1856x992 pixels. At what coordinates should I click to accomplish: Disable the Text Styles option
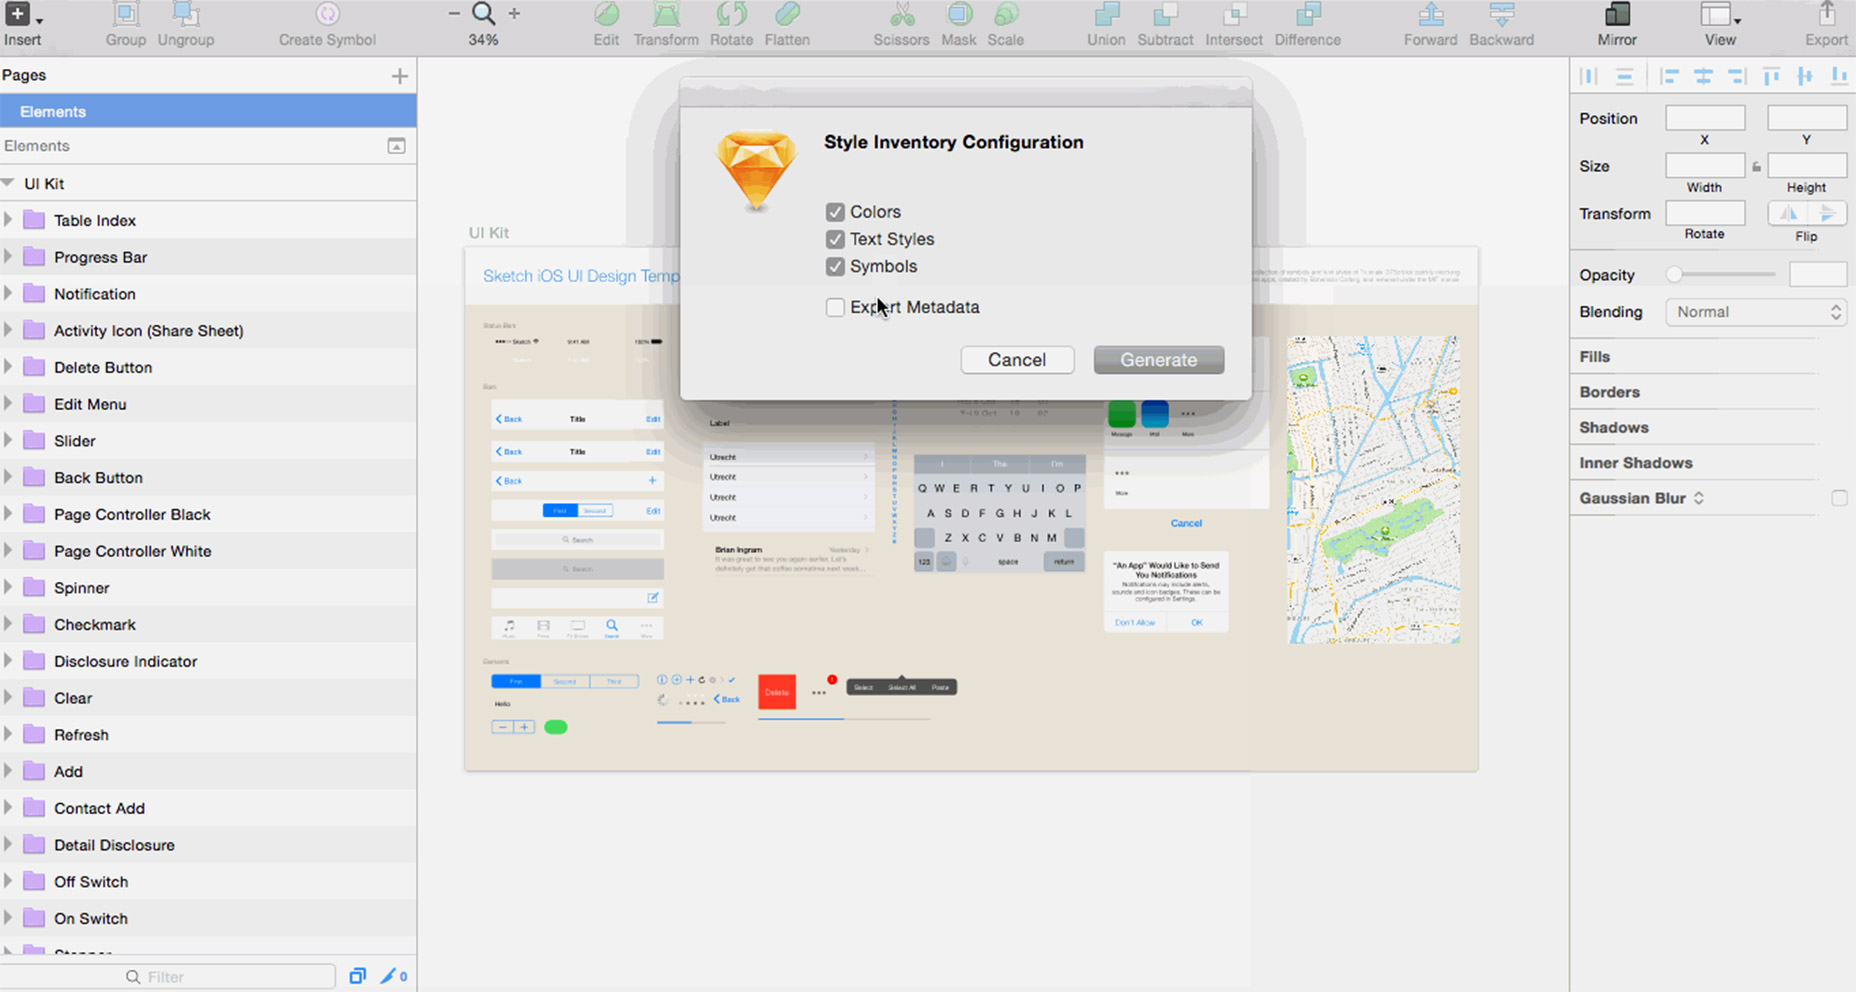836,239
